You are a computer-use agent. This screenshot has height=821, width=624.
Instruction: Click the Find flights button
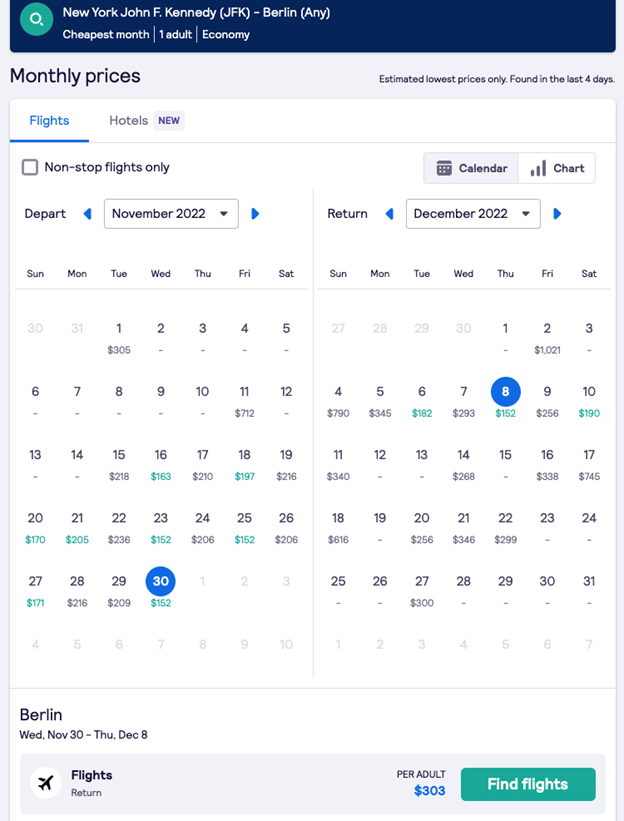[x=528, y=784]
